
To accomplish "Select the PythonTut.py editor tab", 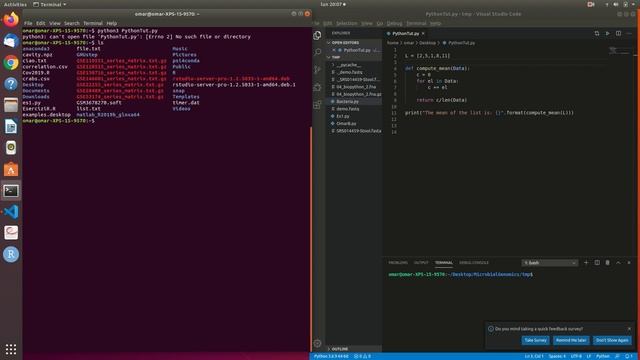I will (406, 33).
